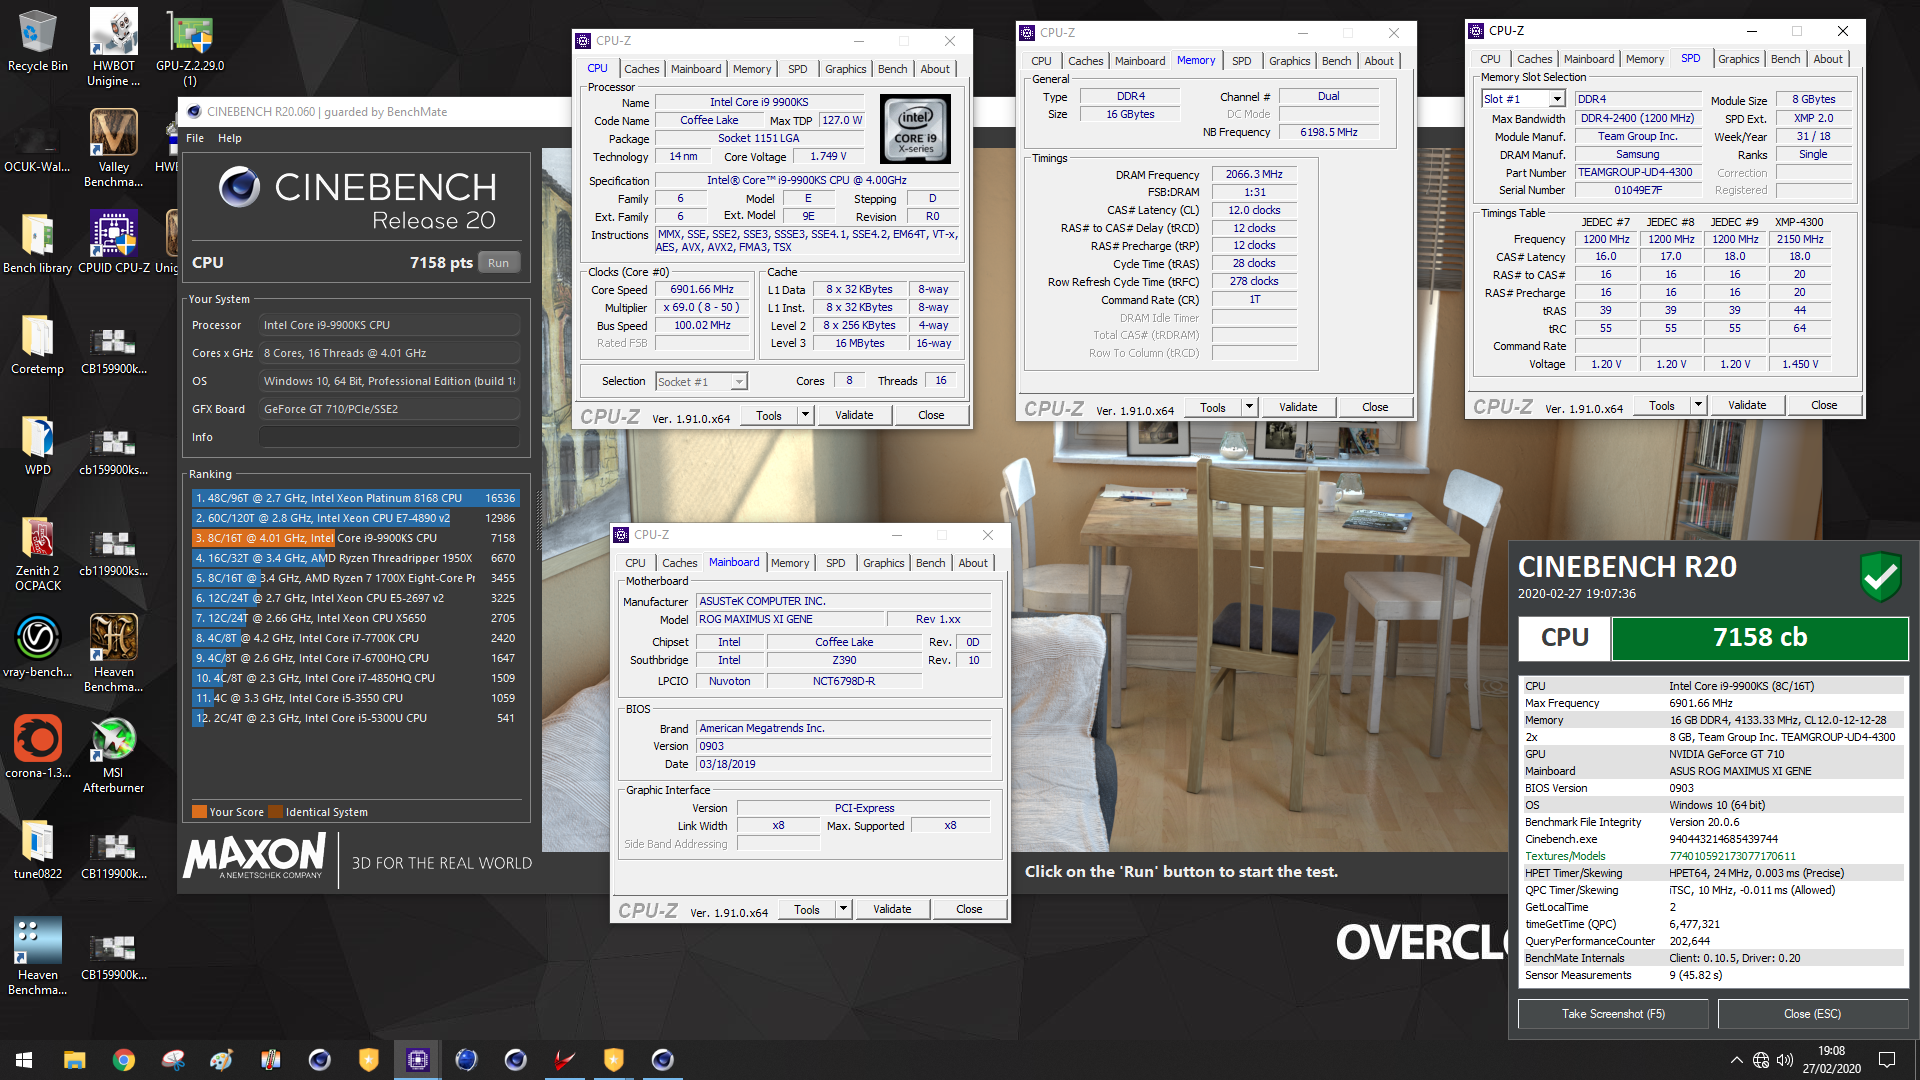This screenshot has width=1920, height=1080.
Task: Launch MSI Afterburner from the desktop
Action: 113,755
